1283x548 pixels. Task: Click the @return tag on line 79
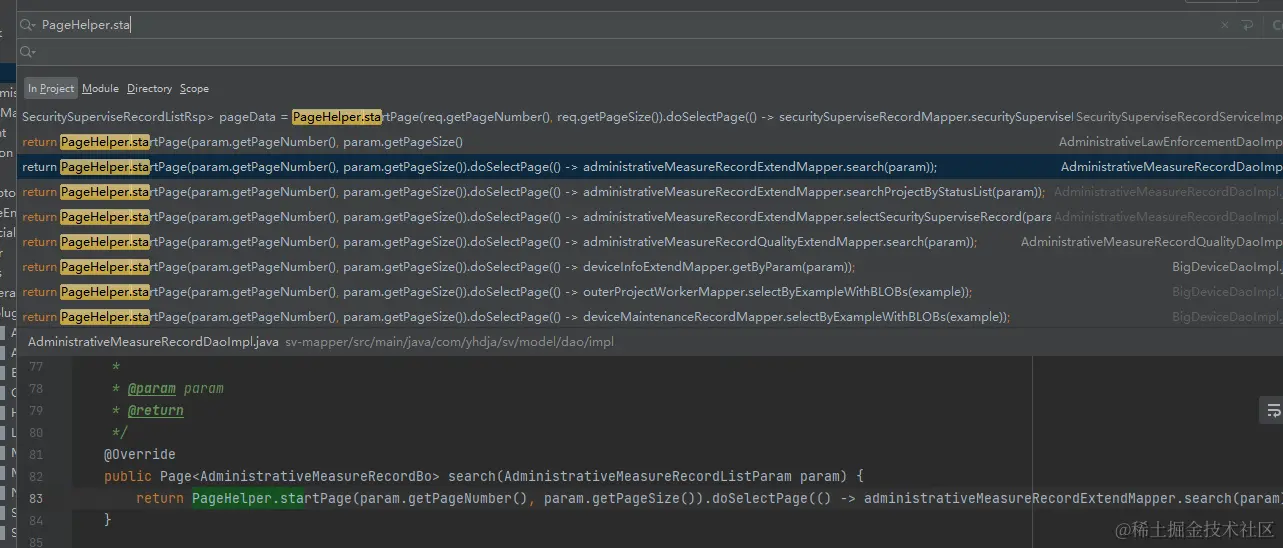click(x=155, y=410)
